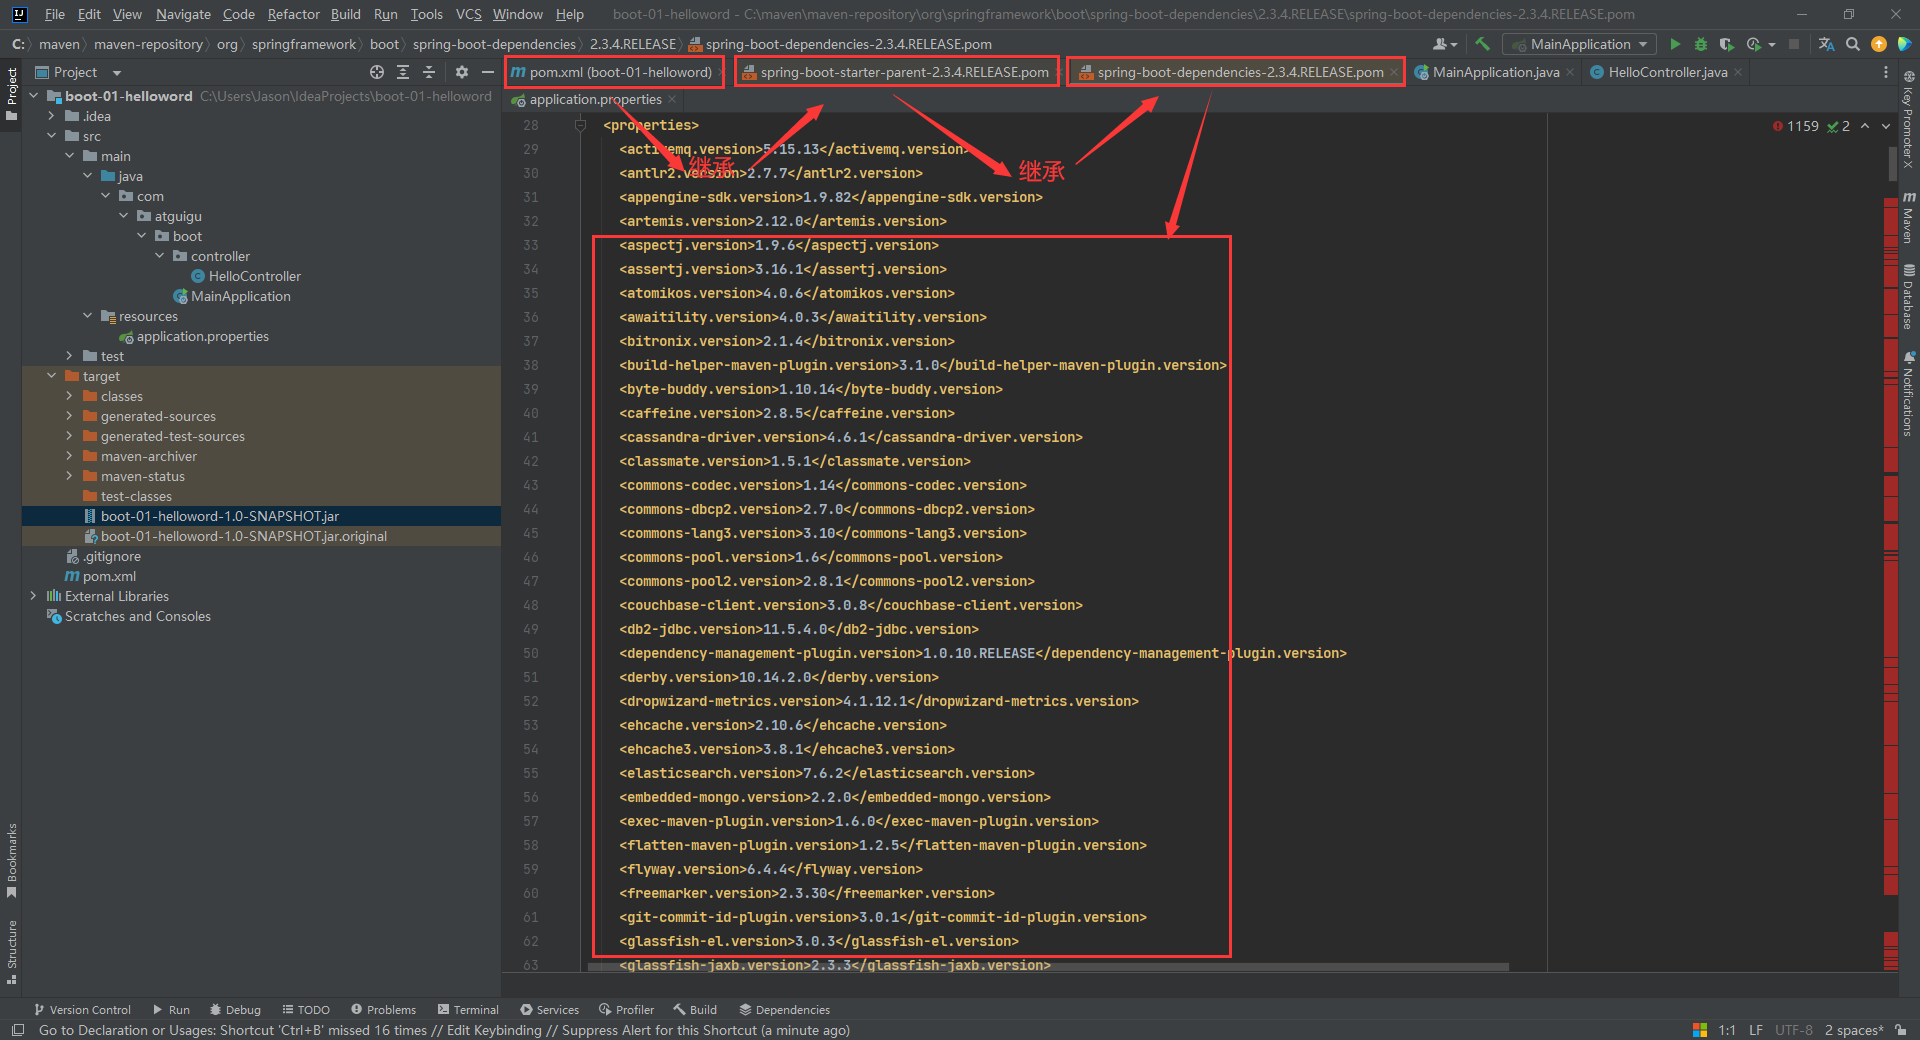Open the Refactor menu
This screenshot has height=1040, width=1920.
pyautogui.click(x=293, y=14)
